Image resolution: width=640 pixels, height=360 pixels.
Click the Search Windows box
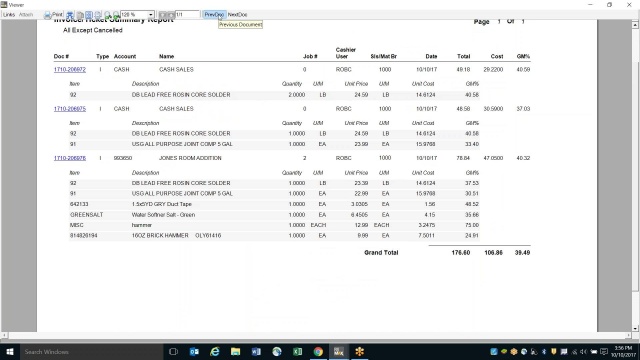[91, 351]
